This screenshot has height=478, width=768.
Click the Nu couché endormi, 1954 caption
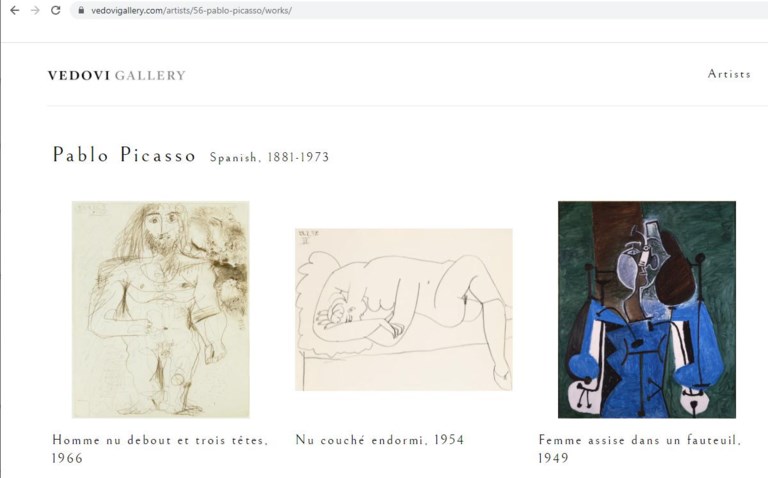click(380, 440)
